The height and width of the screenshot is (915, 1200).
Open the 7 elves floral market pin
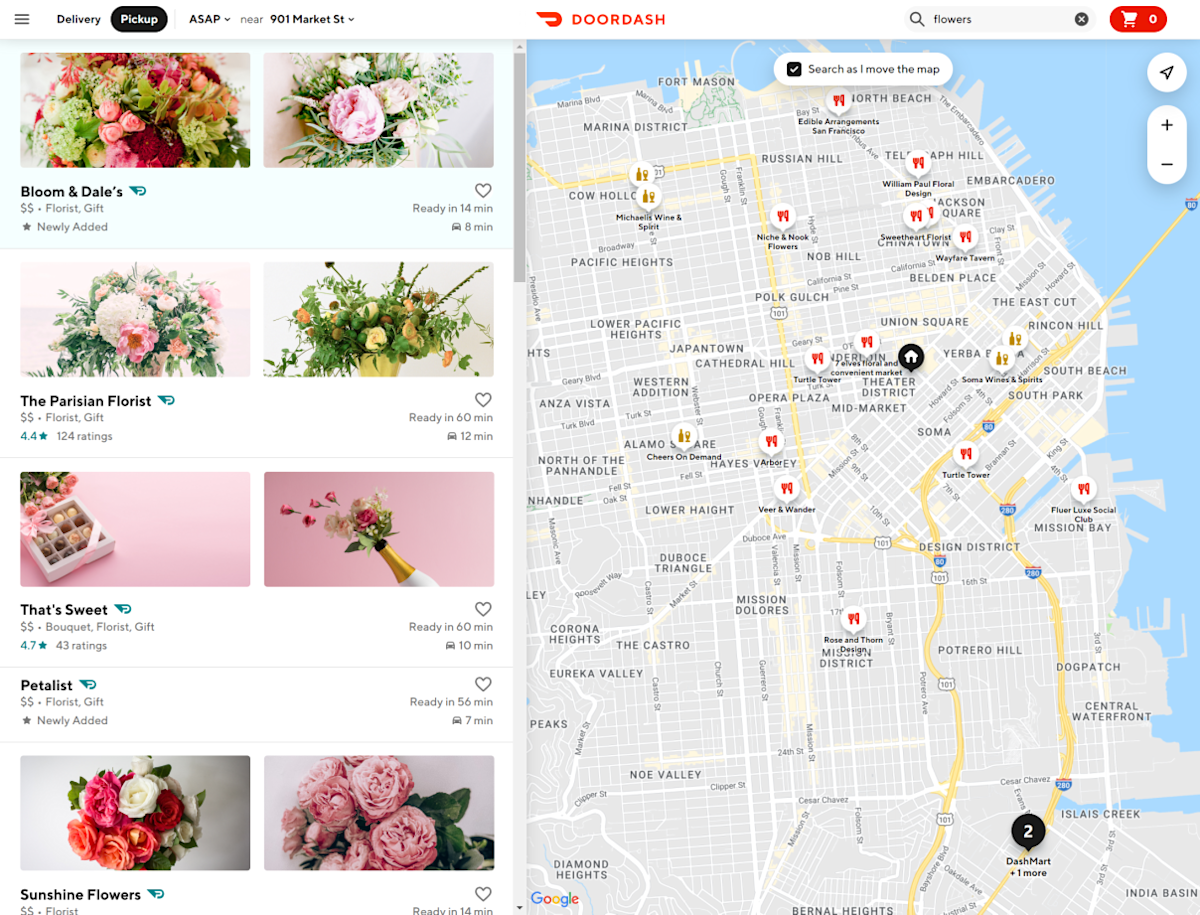tap(866, 342)
